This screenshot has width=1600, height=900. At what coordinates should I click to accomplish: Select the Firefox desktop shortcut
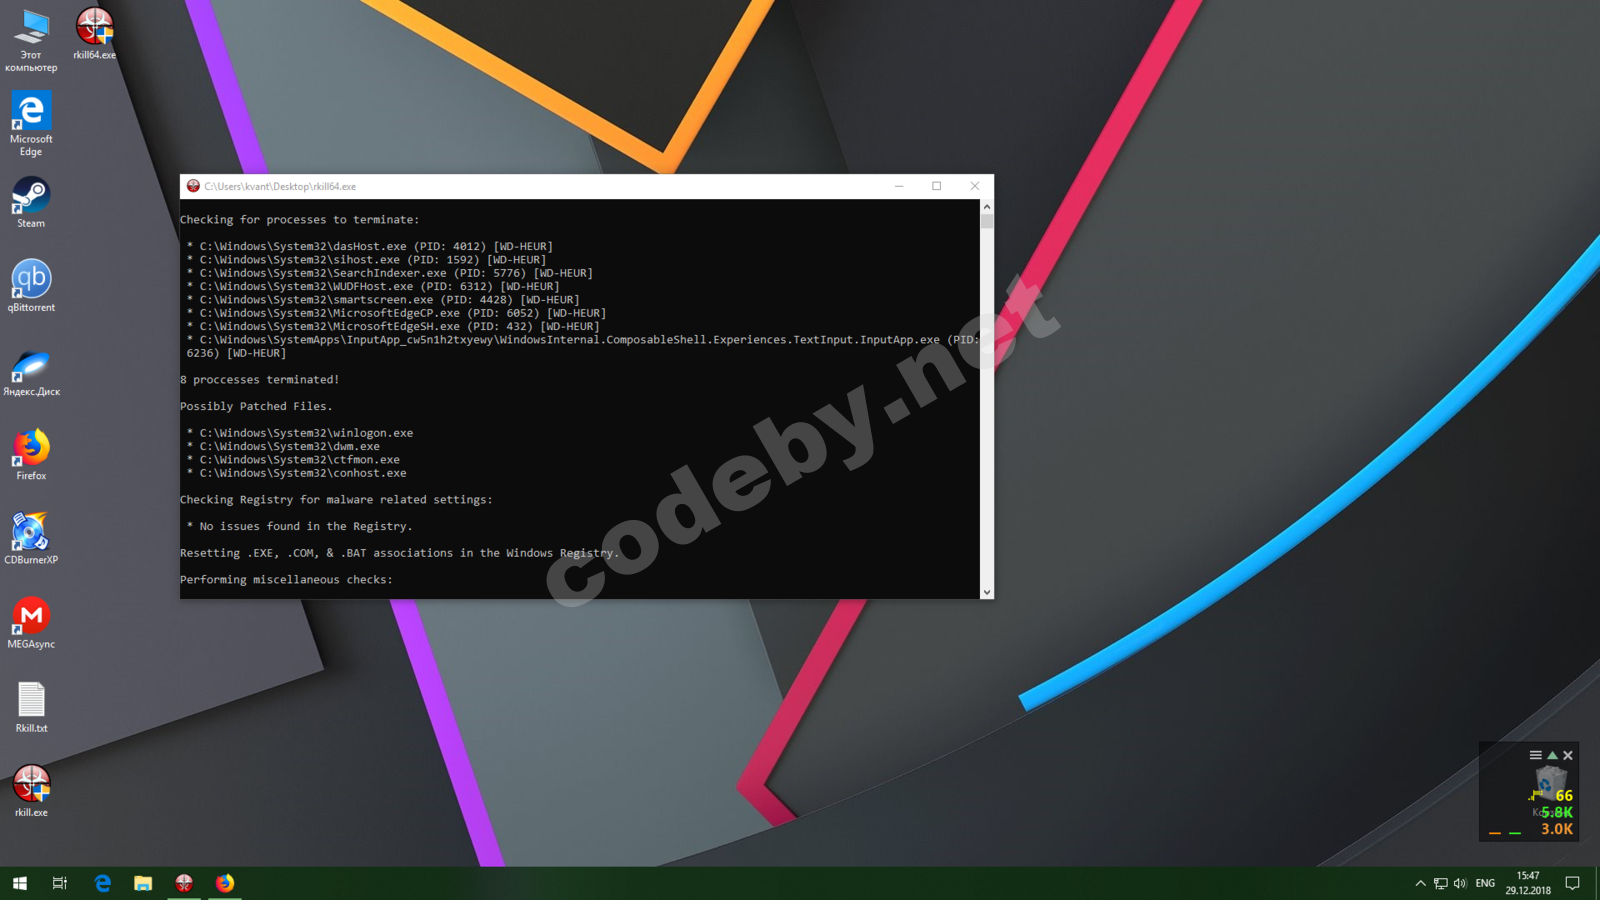(31, 455)
